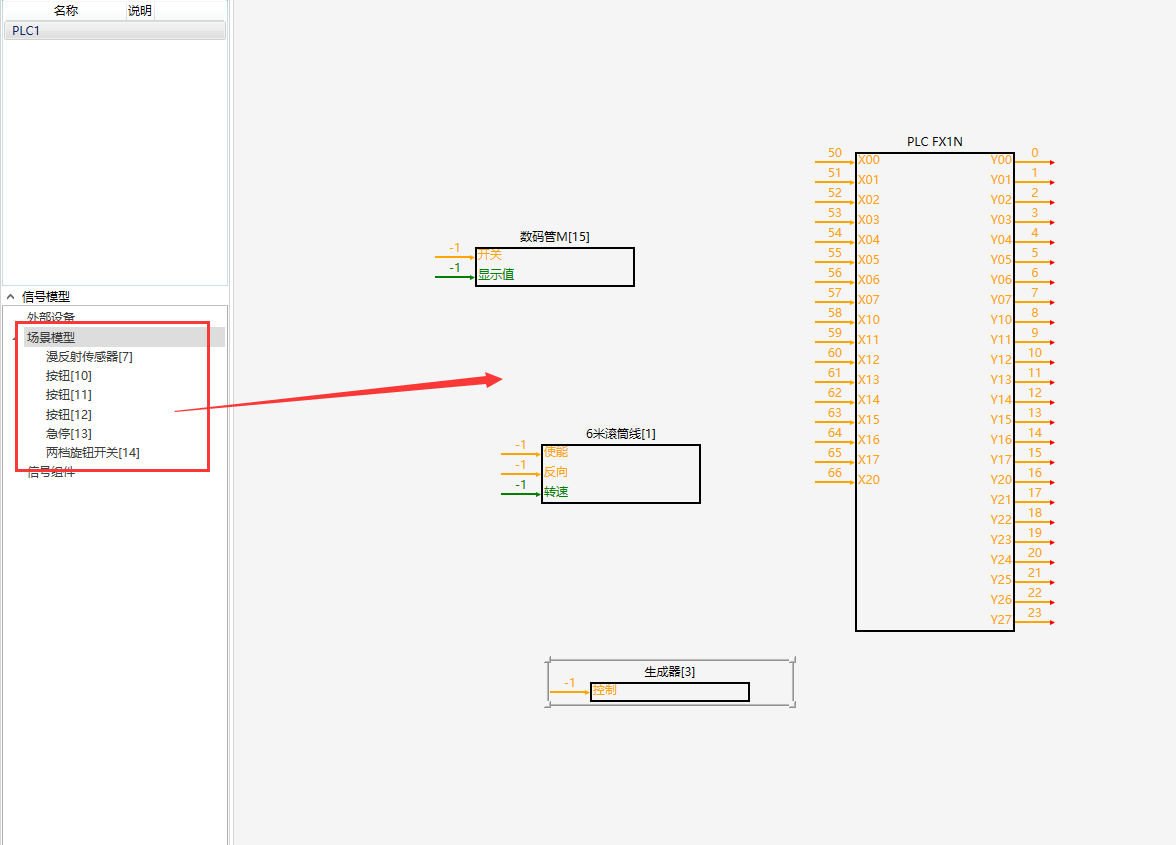Click the Y27 output pin
The width and height of the screenshot is (1176, 845).
pyautogui.click(x=1001, y=620)
